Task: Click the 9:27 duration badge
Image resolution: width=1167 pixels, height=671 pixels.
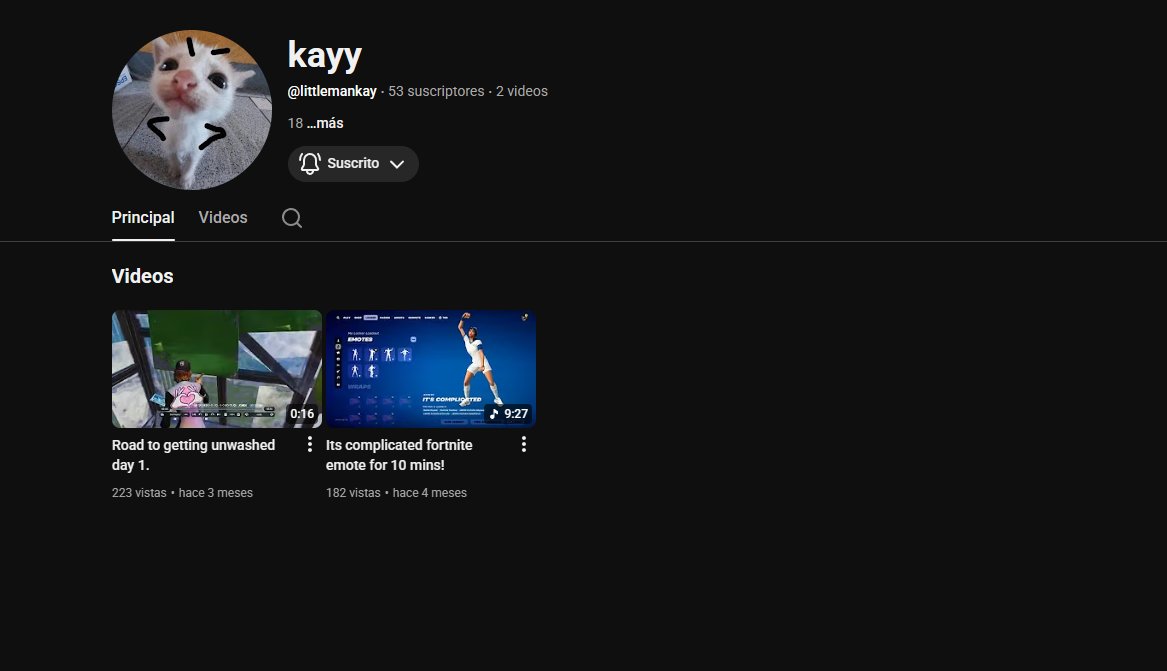Action: 508,414
